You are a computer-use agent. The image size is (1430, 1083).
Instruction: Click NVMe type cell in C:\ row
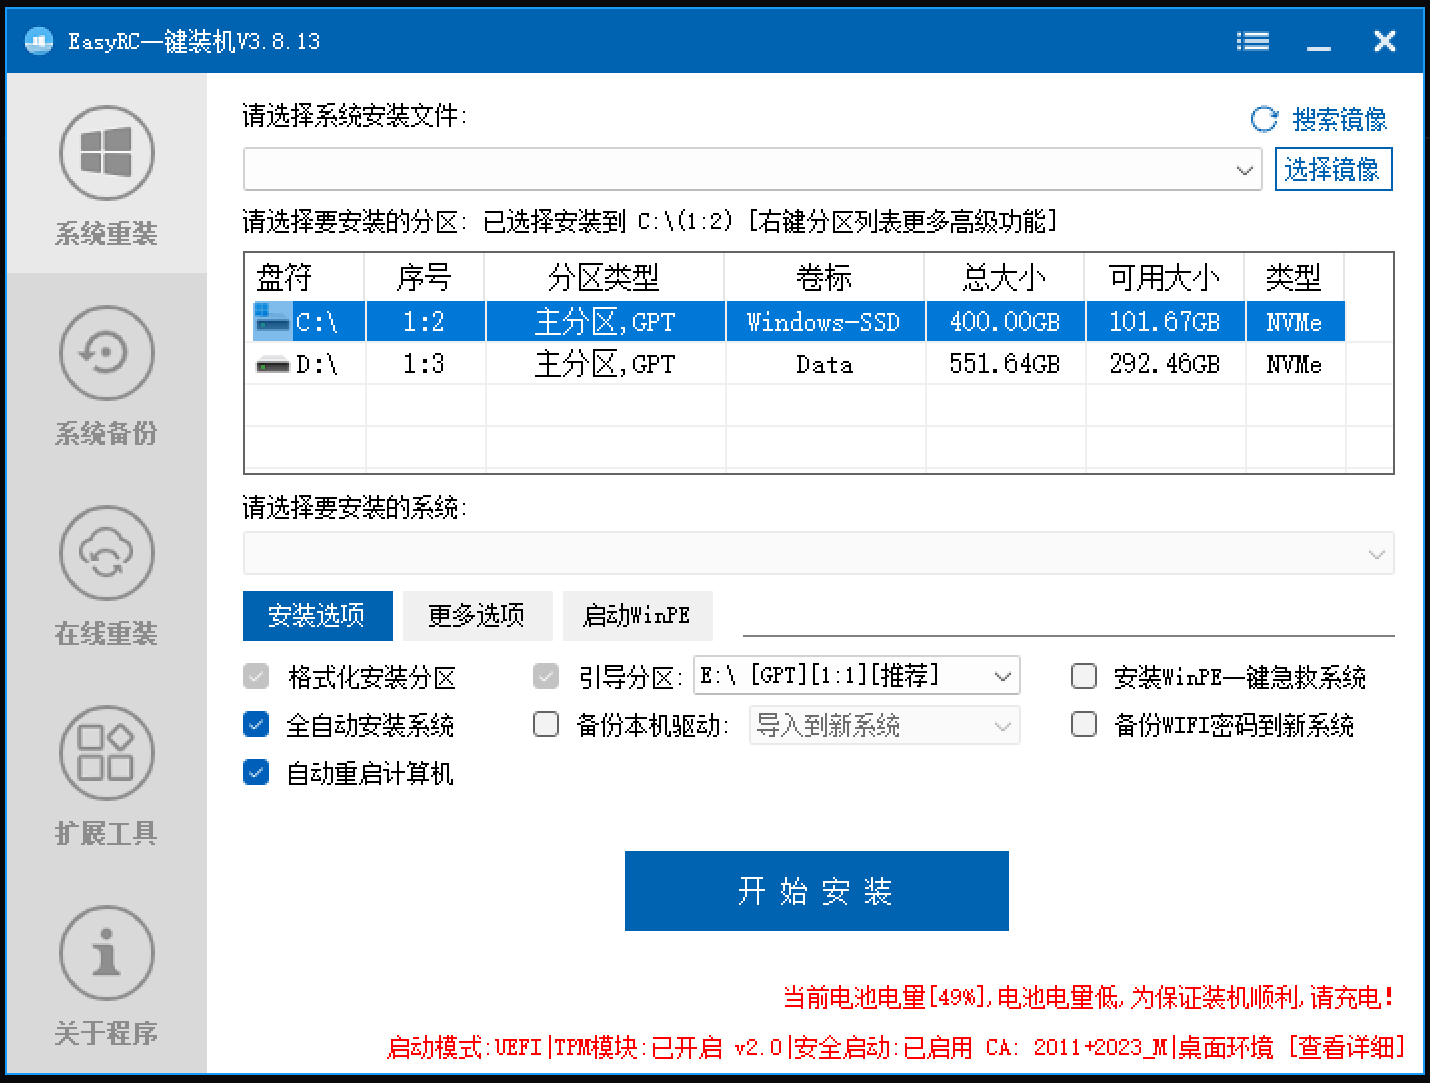pos(1295,321)
